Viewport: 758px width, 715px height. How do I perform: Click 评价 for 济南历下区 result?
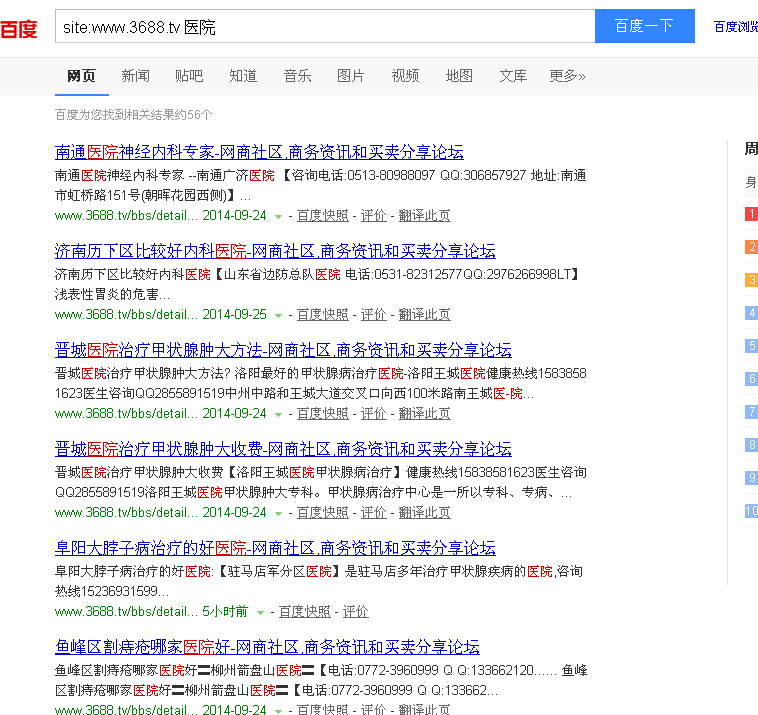374,315
